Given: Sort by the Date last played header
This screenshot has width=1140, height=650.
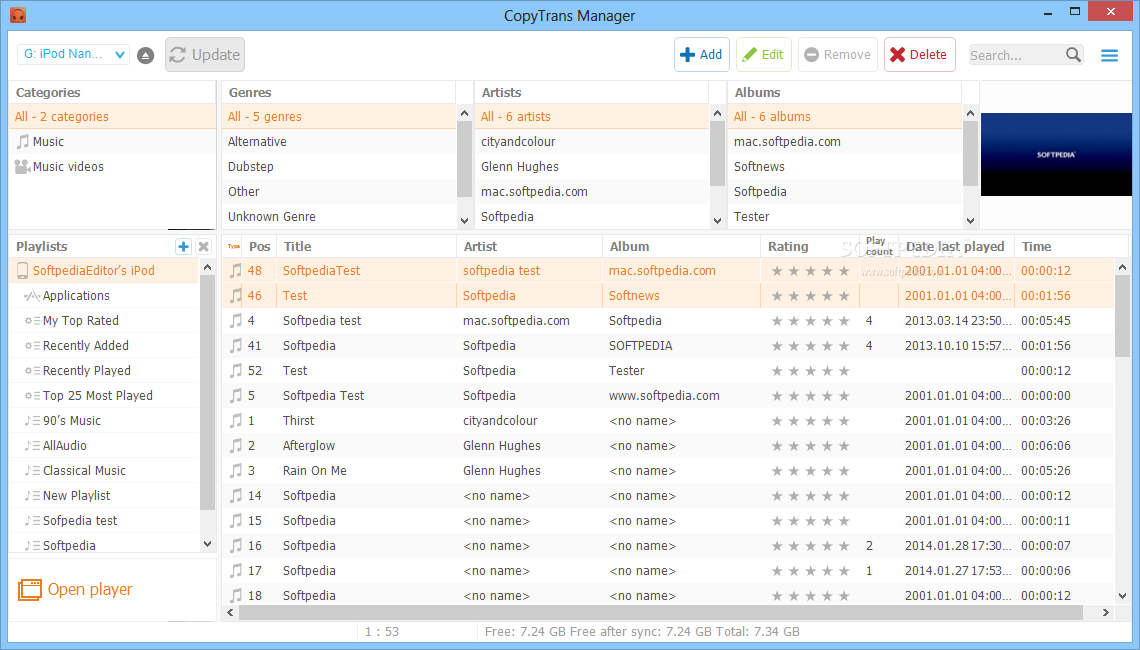Looking at the screenshot, I should click(956, 246).
